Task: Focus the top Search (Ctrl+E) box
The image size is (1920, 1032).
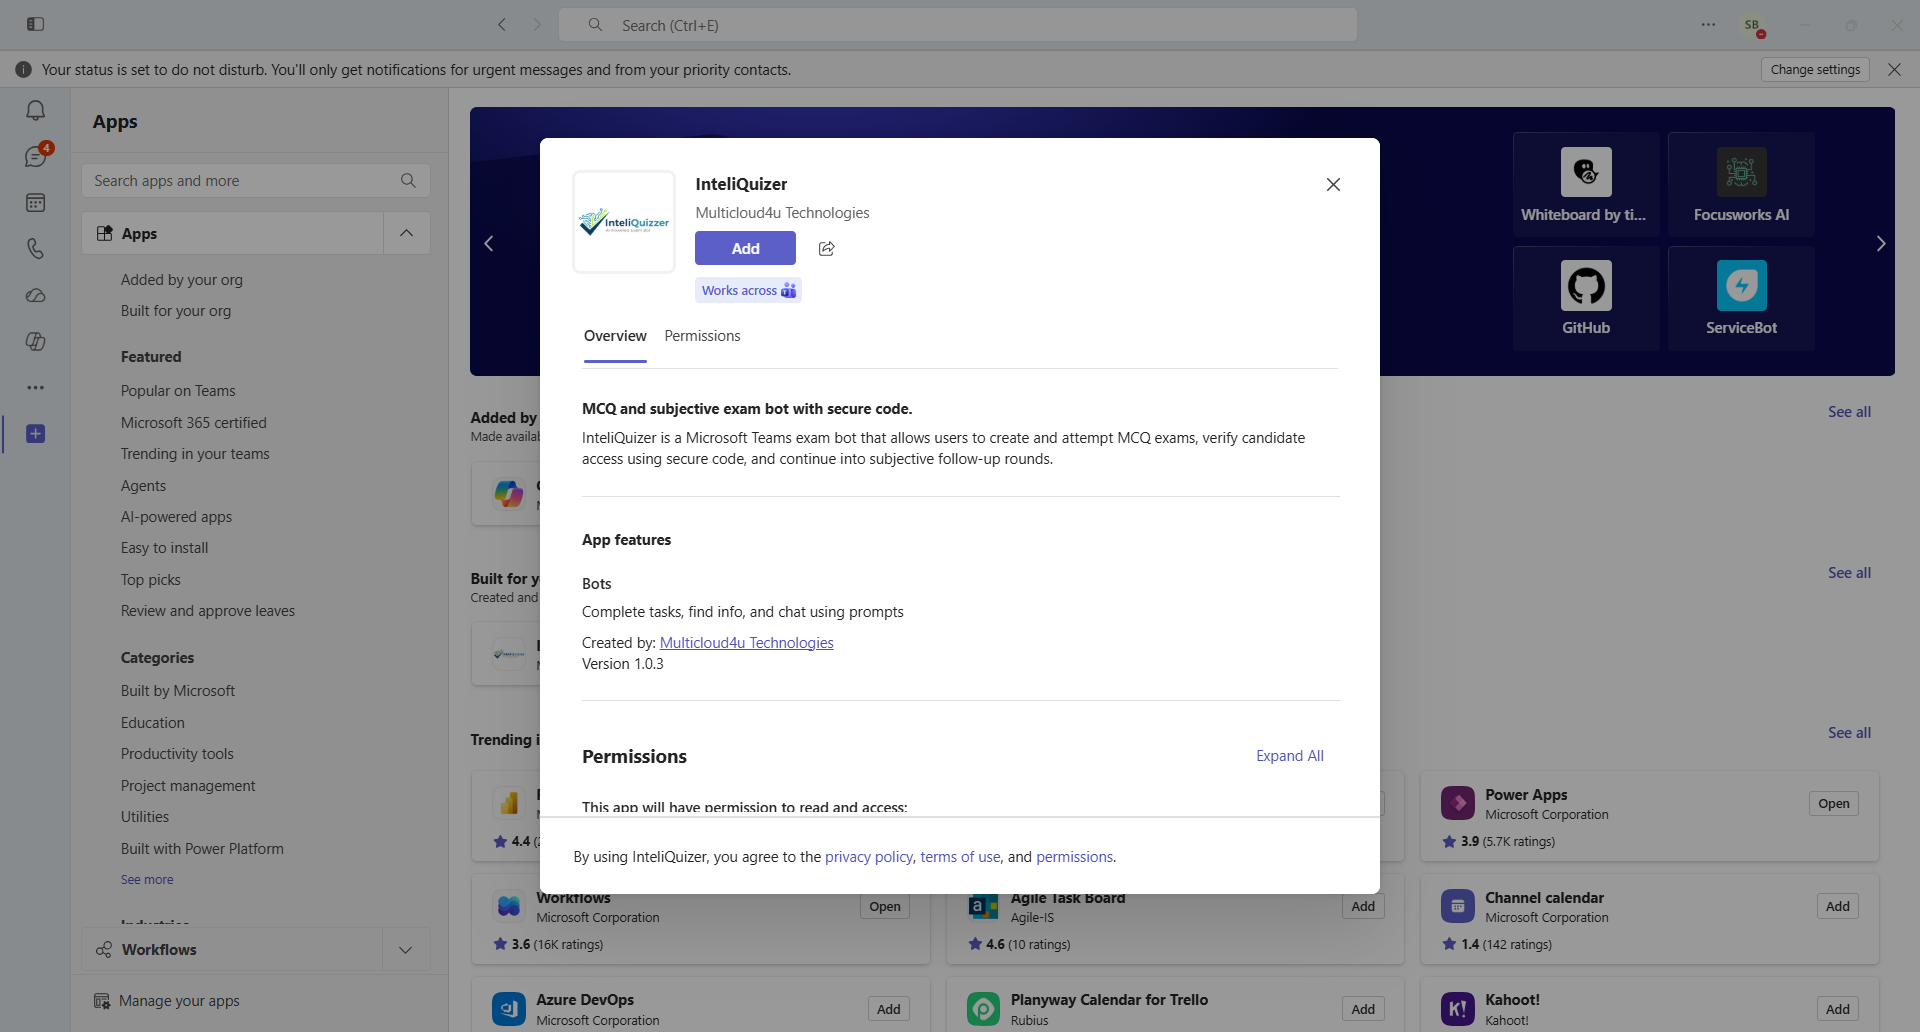Action: tap(958, 25)
